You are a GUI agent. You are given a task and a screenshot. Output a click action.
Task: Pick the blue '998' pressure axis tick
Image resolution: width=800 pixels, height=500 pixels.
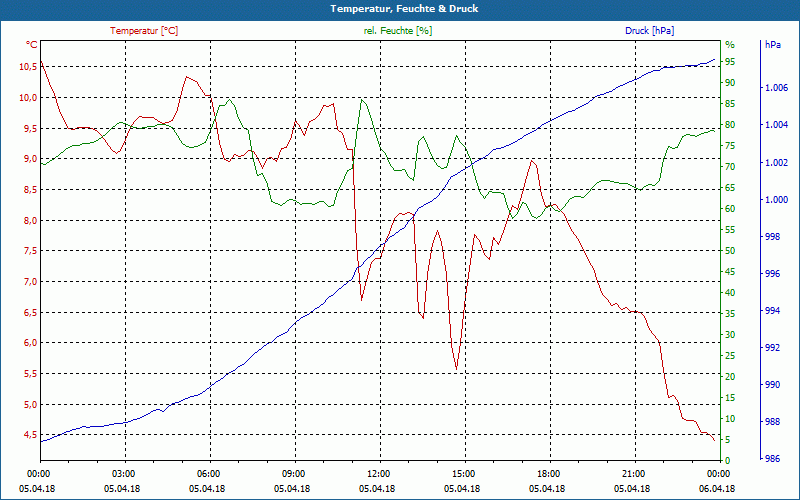[x=773, y=237]
